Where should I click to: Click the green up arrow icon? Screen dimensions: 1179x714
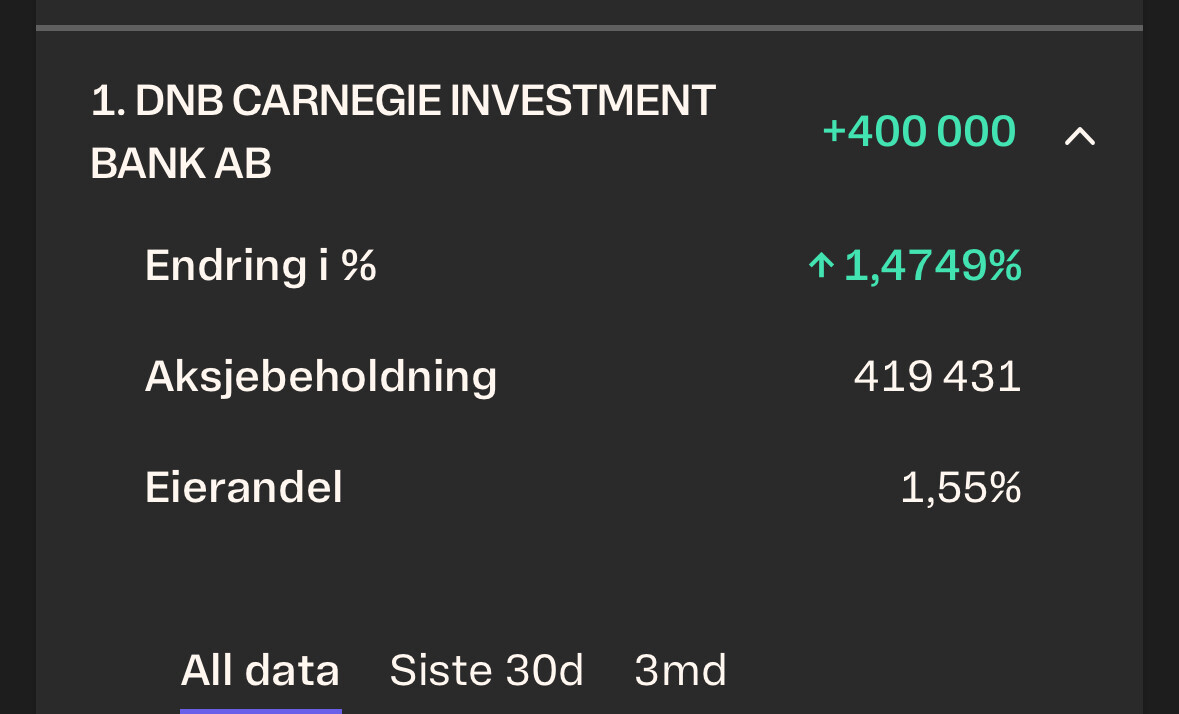coord(821,265)
